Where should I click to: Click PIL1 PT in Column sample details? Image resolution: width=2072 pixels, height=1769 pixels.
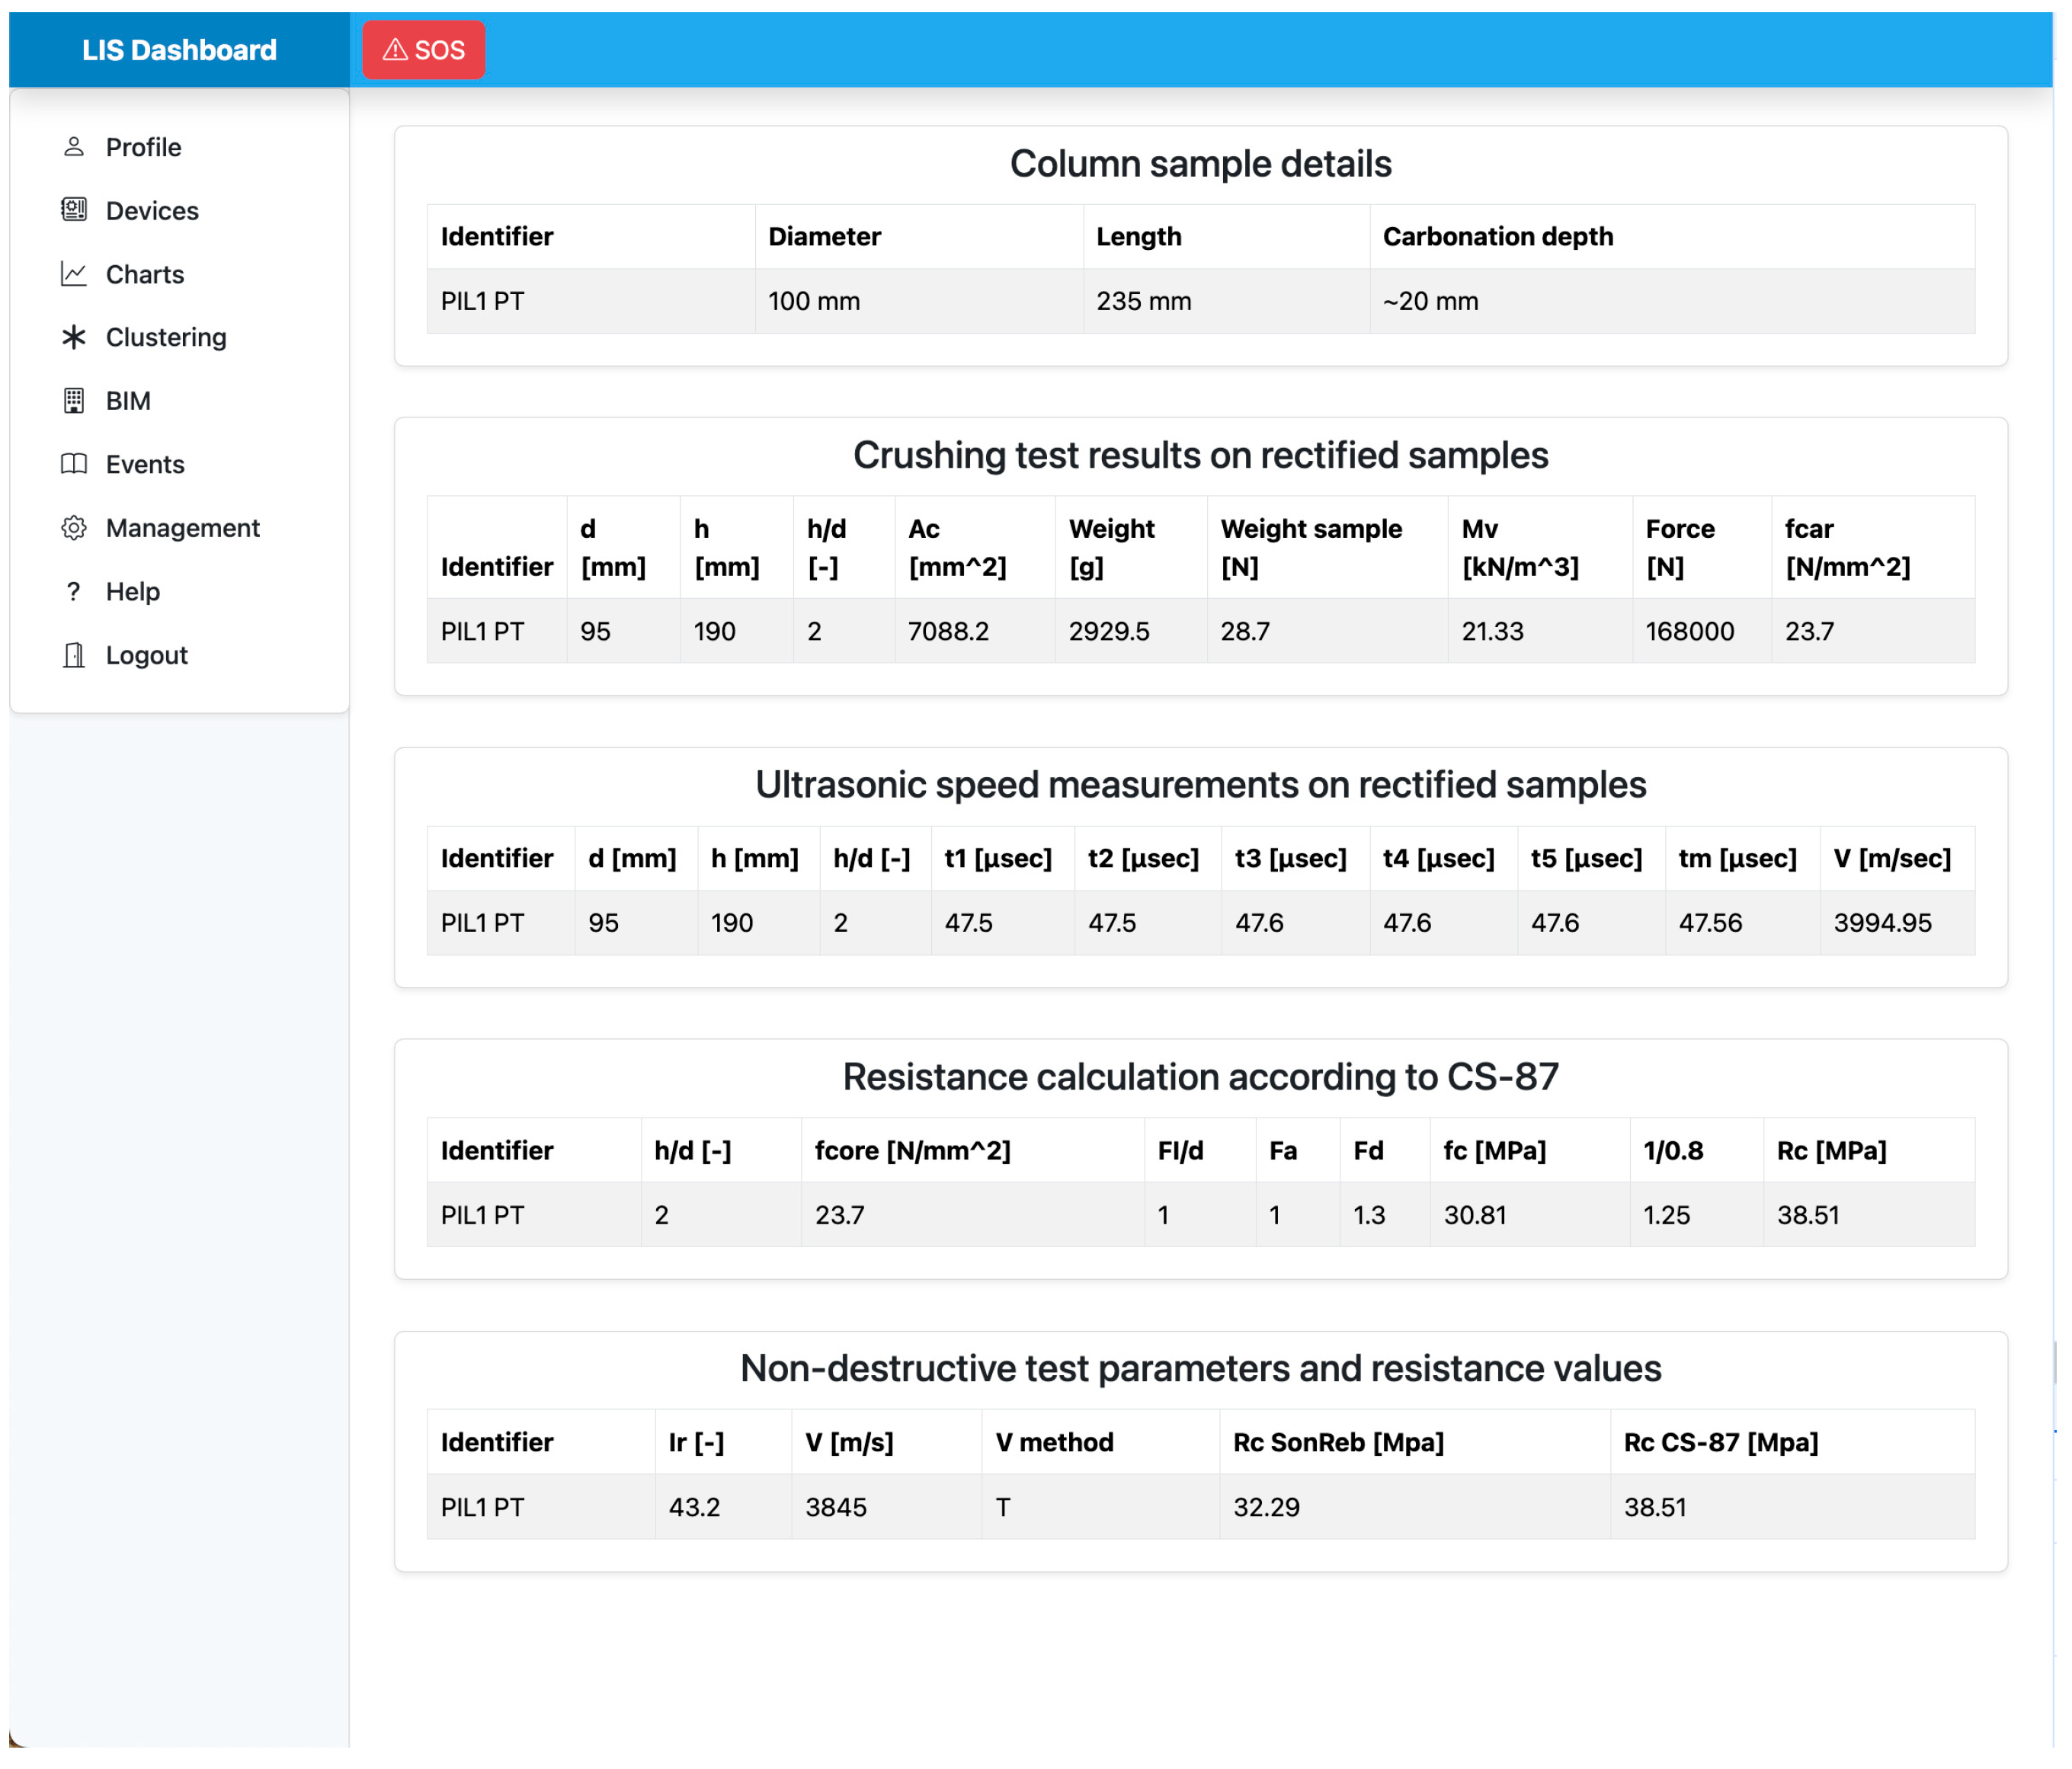click(x=482, y=301)
